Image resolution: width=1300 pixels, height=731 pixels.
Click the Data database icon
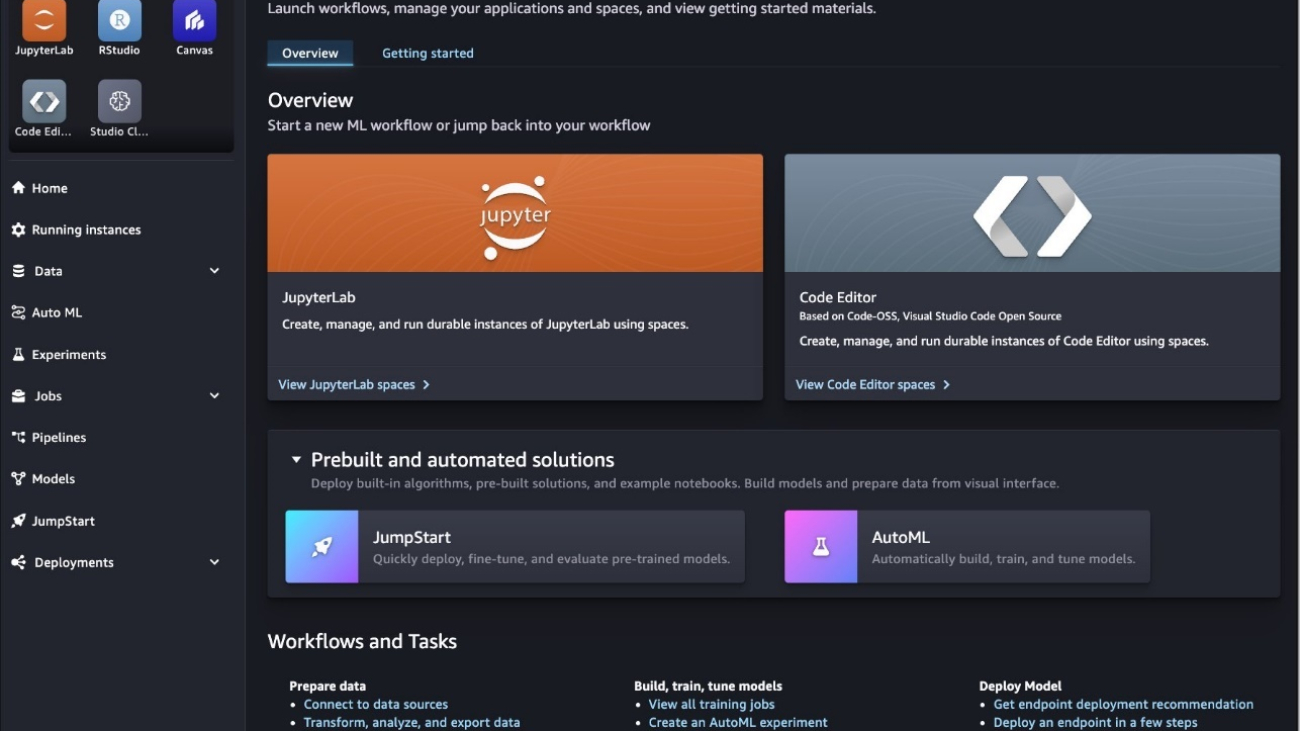18,271
